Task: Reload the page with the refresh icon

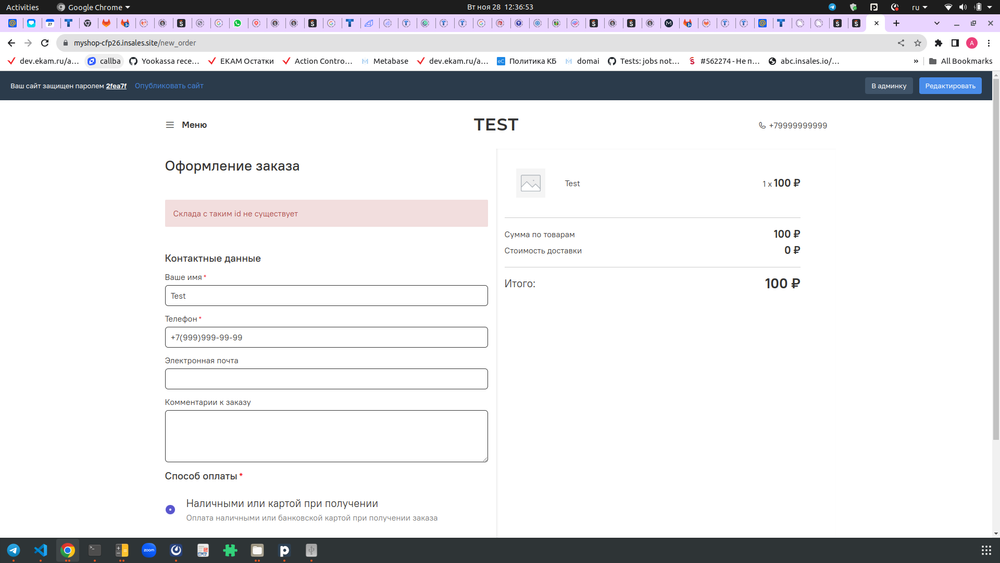Action: click(45, 43)
